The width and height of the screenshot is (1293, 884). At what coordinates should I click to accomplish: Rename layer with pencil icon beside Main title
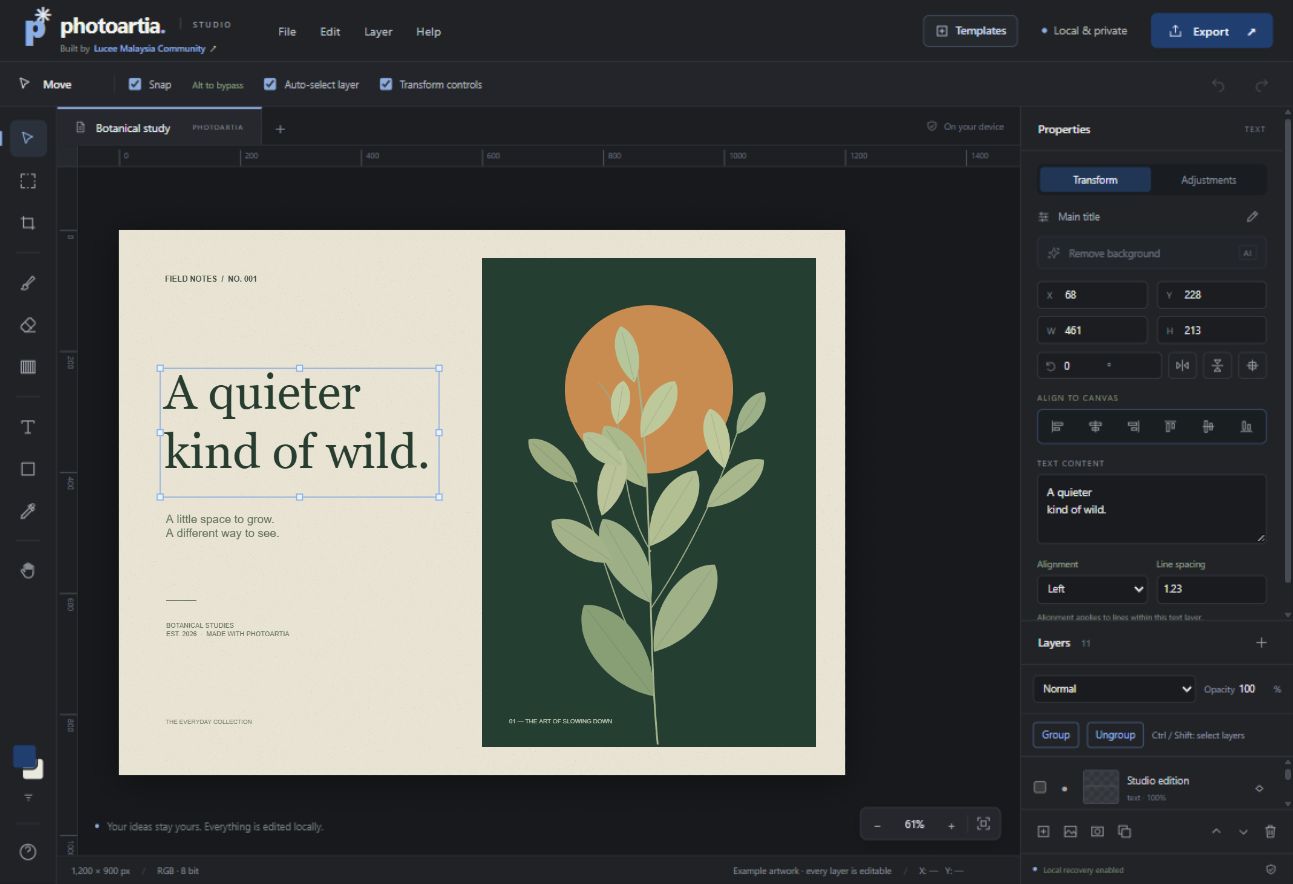point(1252,217)
